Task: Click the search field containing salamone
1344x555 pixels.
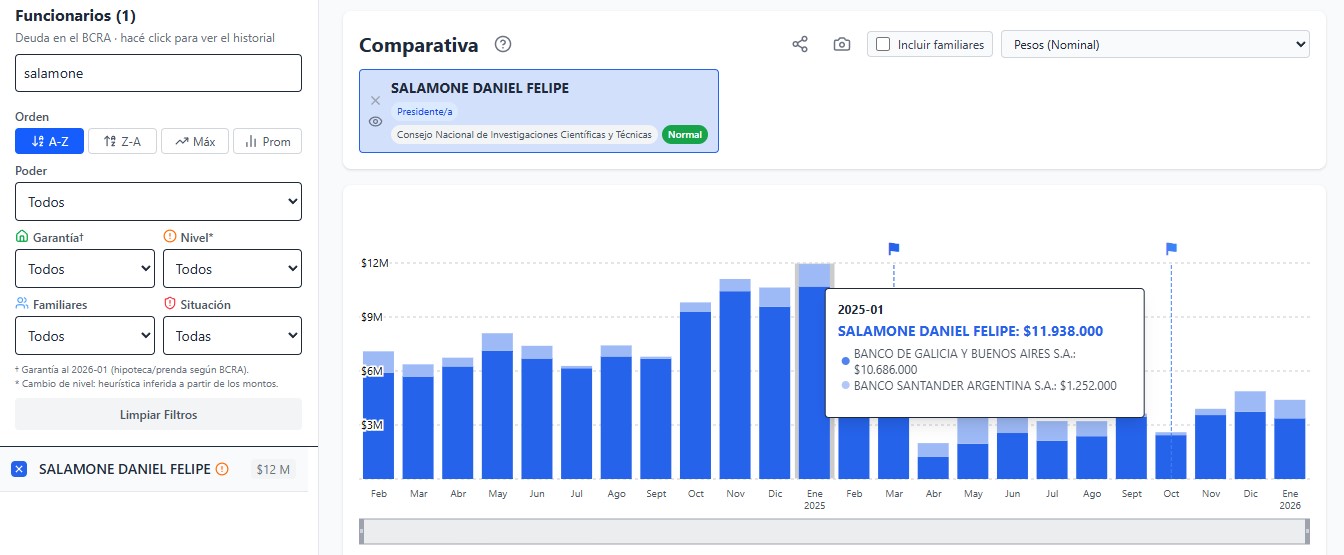Action: (158, 74)
